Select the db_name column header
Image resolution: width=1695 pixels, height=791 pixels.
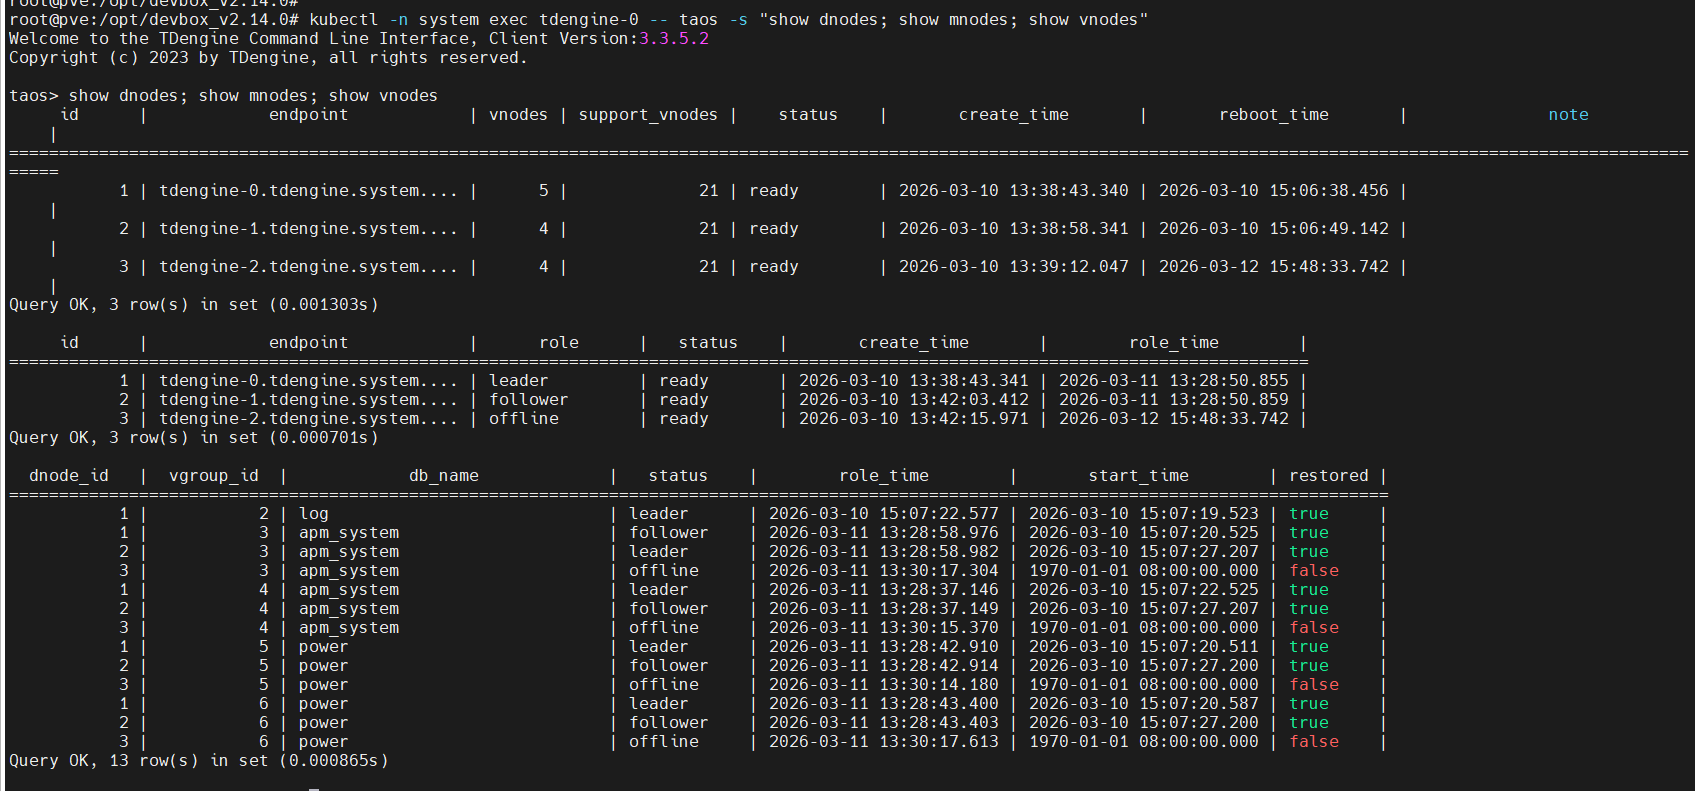[443, 476]
